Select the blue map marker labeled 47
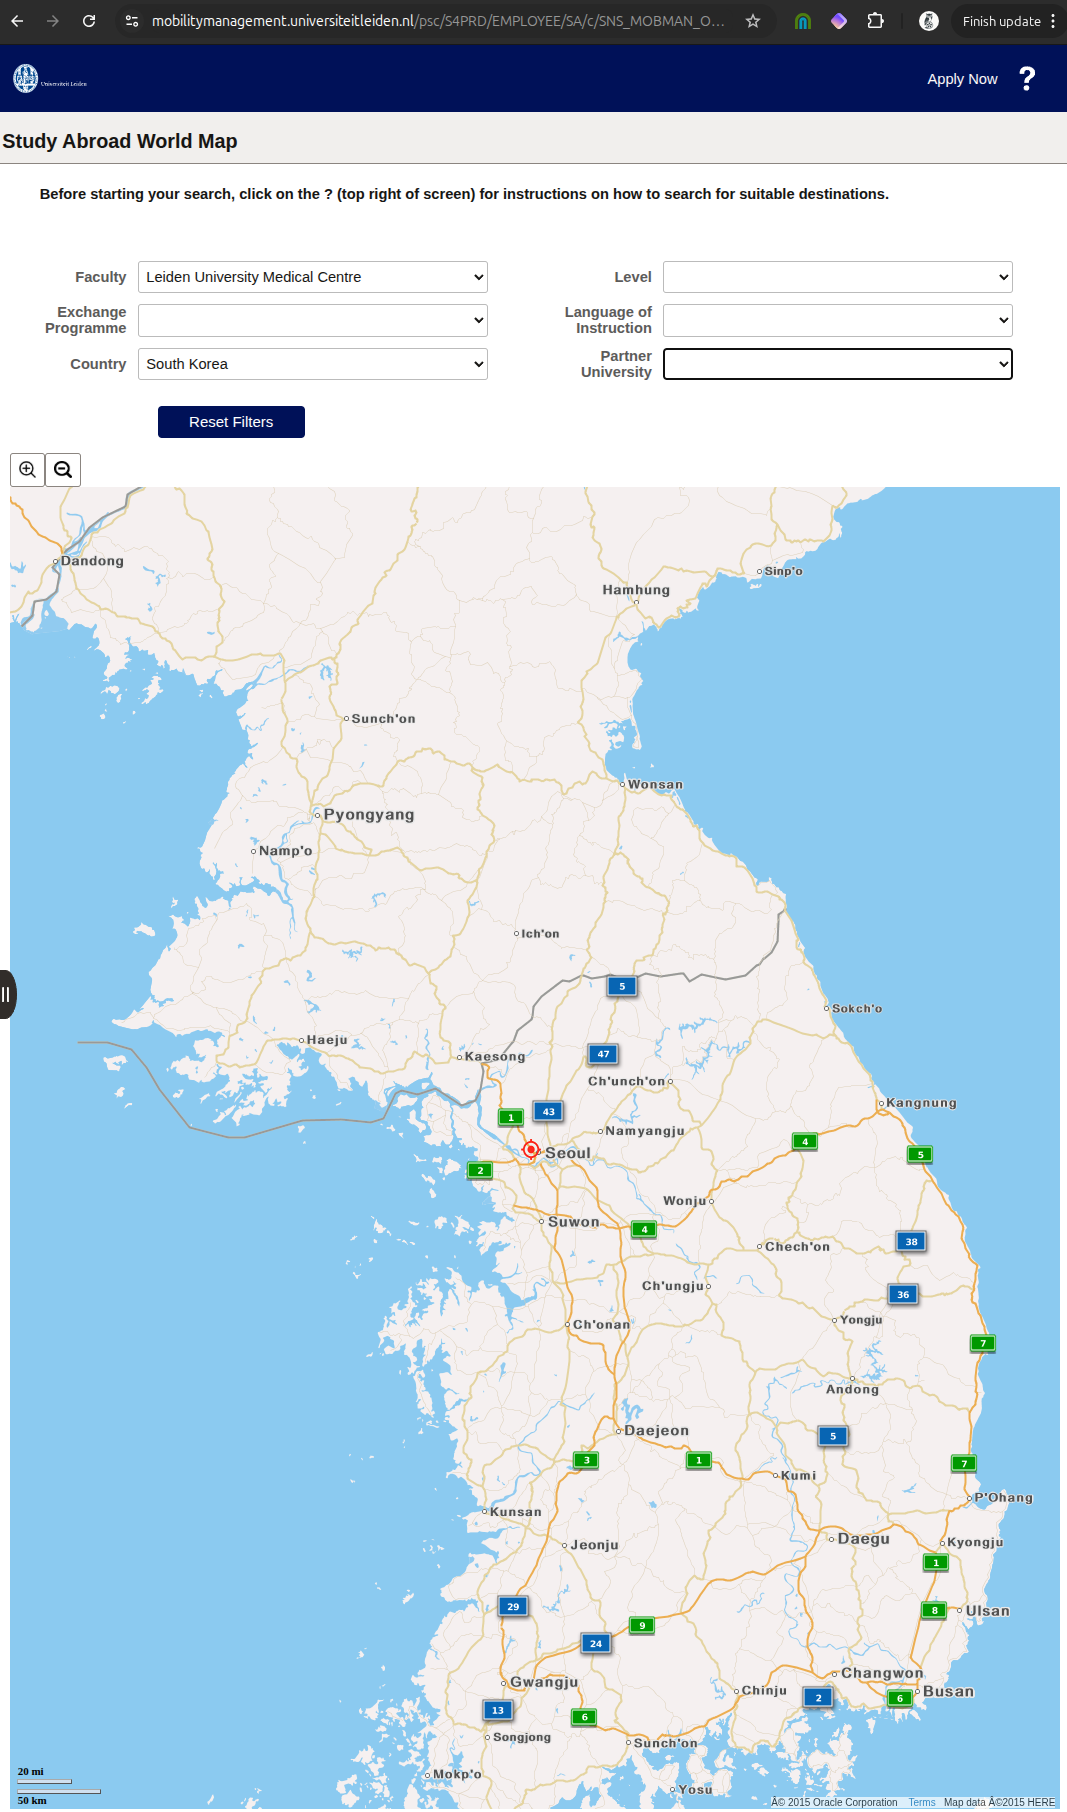1067x1812 pixels. (x=603, y=1054)
